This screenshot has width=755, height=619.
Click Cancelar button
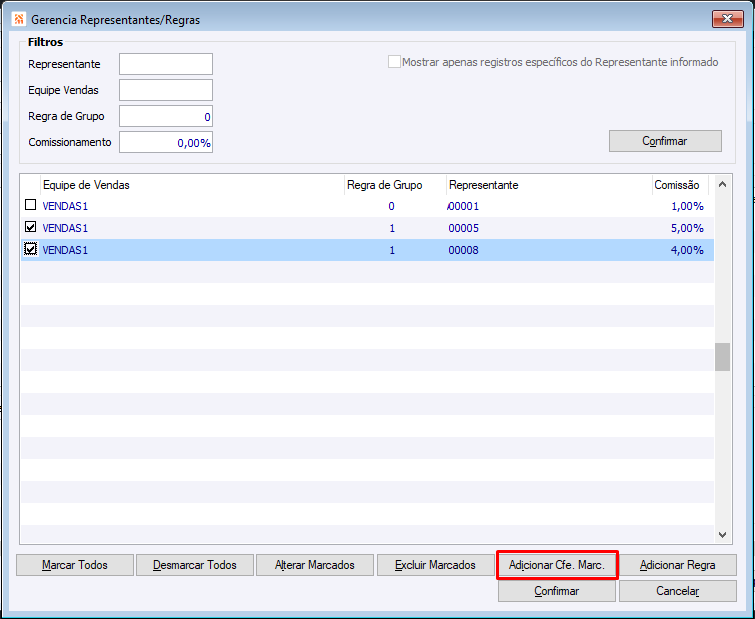click(x=678, y=591)
